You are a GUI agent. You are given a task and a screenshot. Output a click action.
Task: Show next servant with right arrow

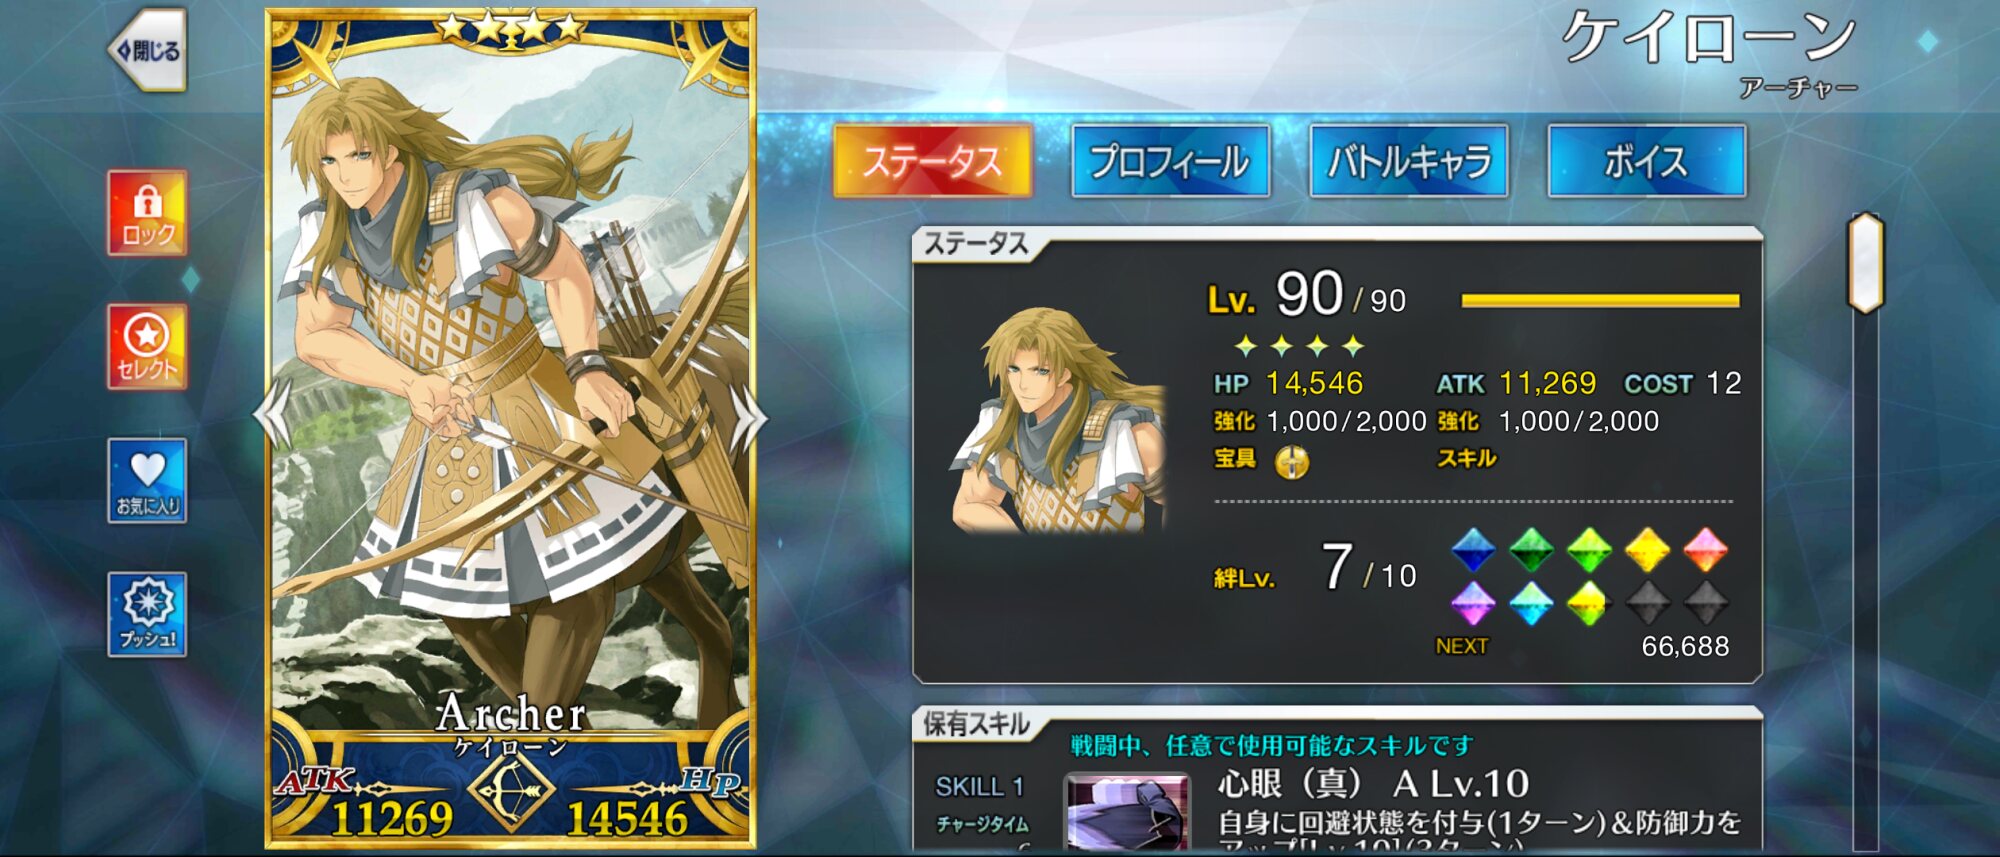(x=749, y=414)
